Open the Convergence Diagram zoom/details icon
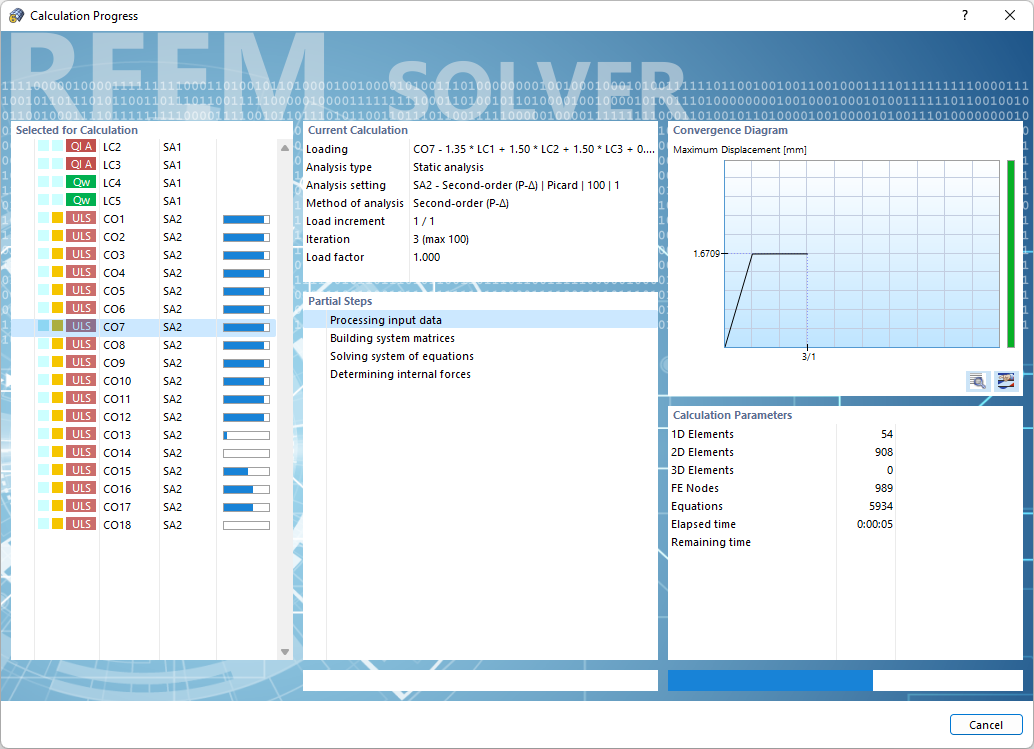Viewport: 1034px width, 749px height. [977, 382]
